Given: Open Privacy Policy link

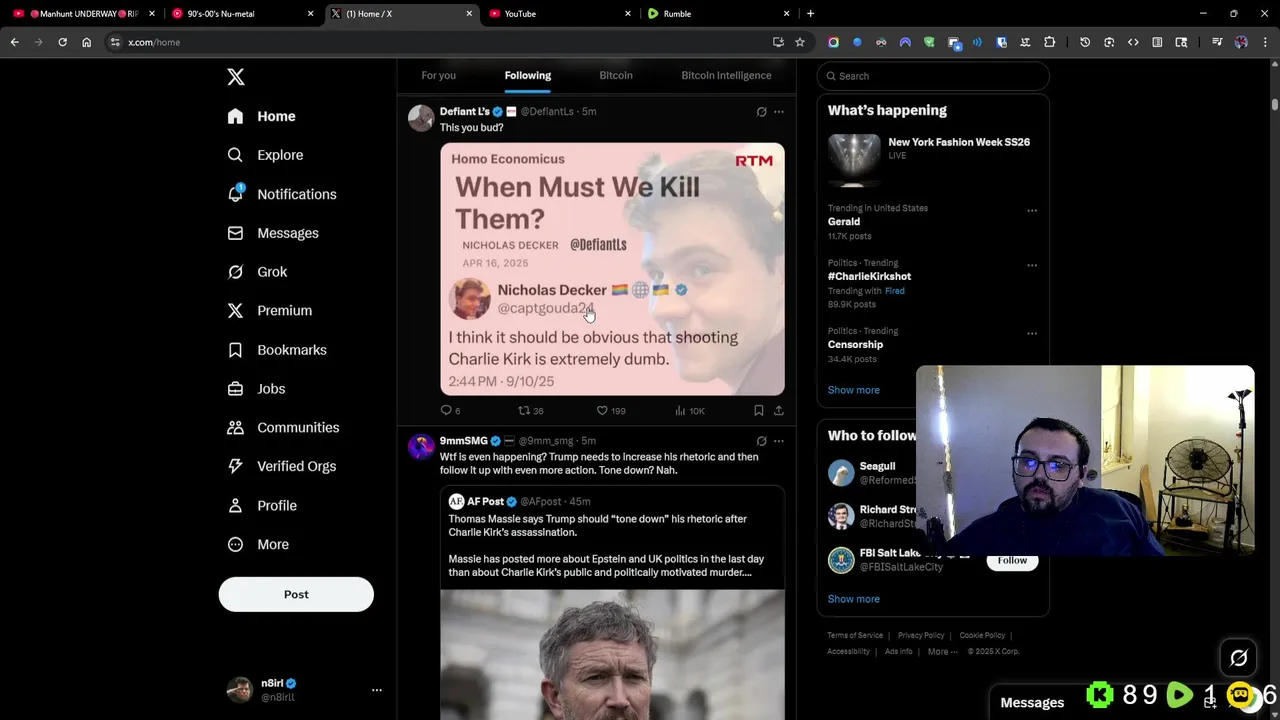Looking at the screenshot, I should click(921, 635).
